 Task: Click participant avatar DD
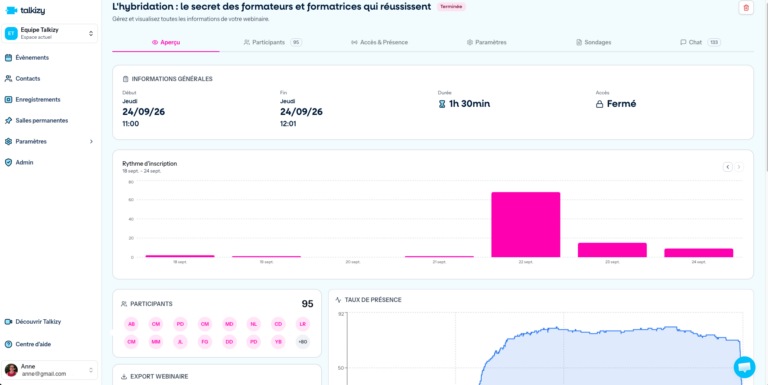click(x=229, y=342)
